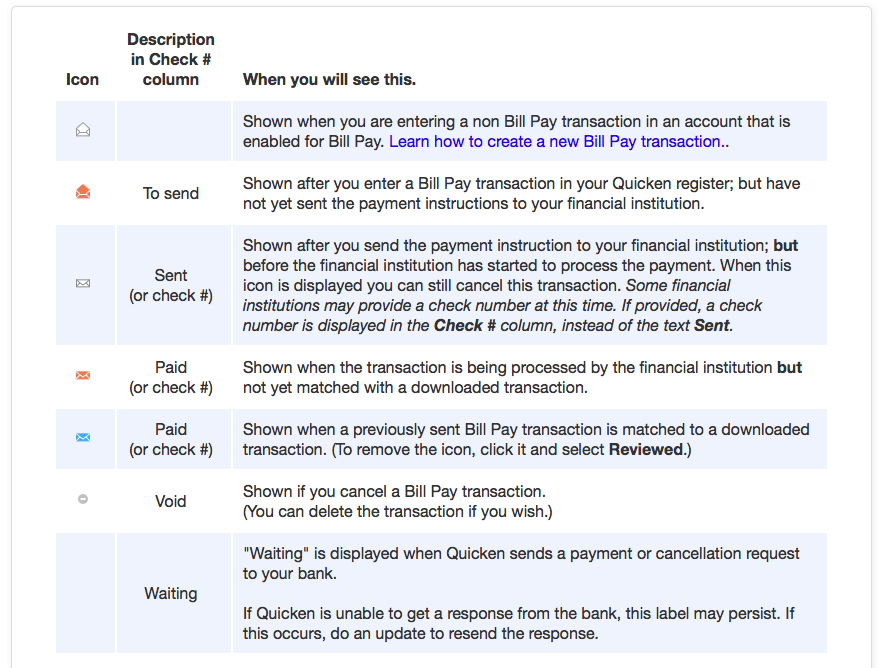
Task: Click the "Waiting" description label
Action: pyautogui.click(x=171, y=593)
